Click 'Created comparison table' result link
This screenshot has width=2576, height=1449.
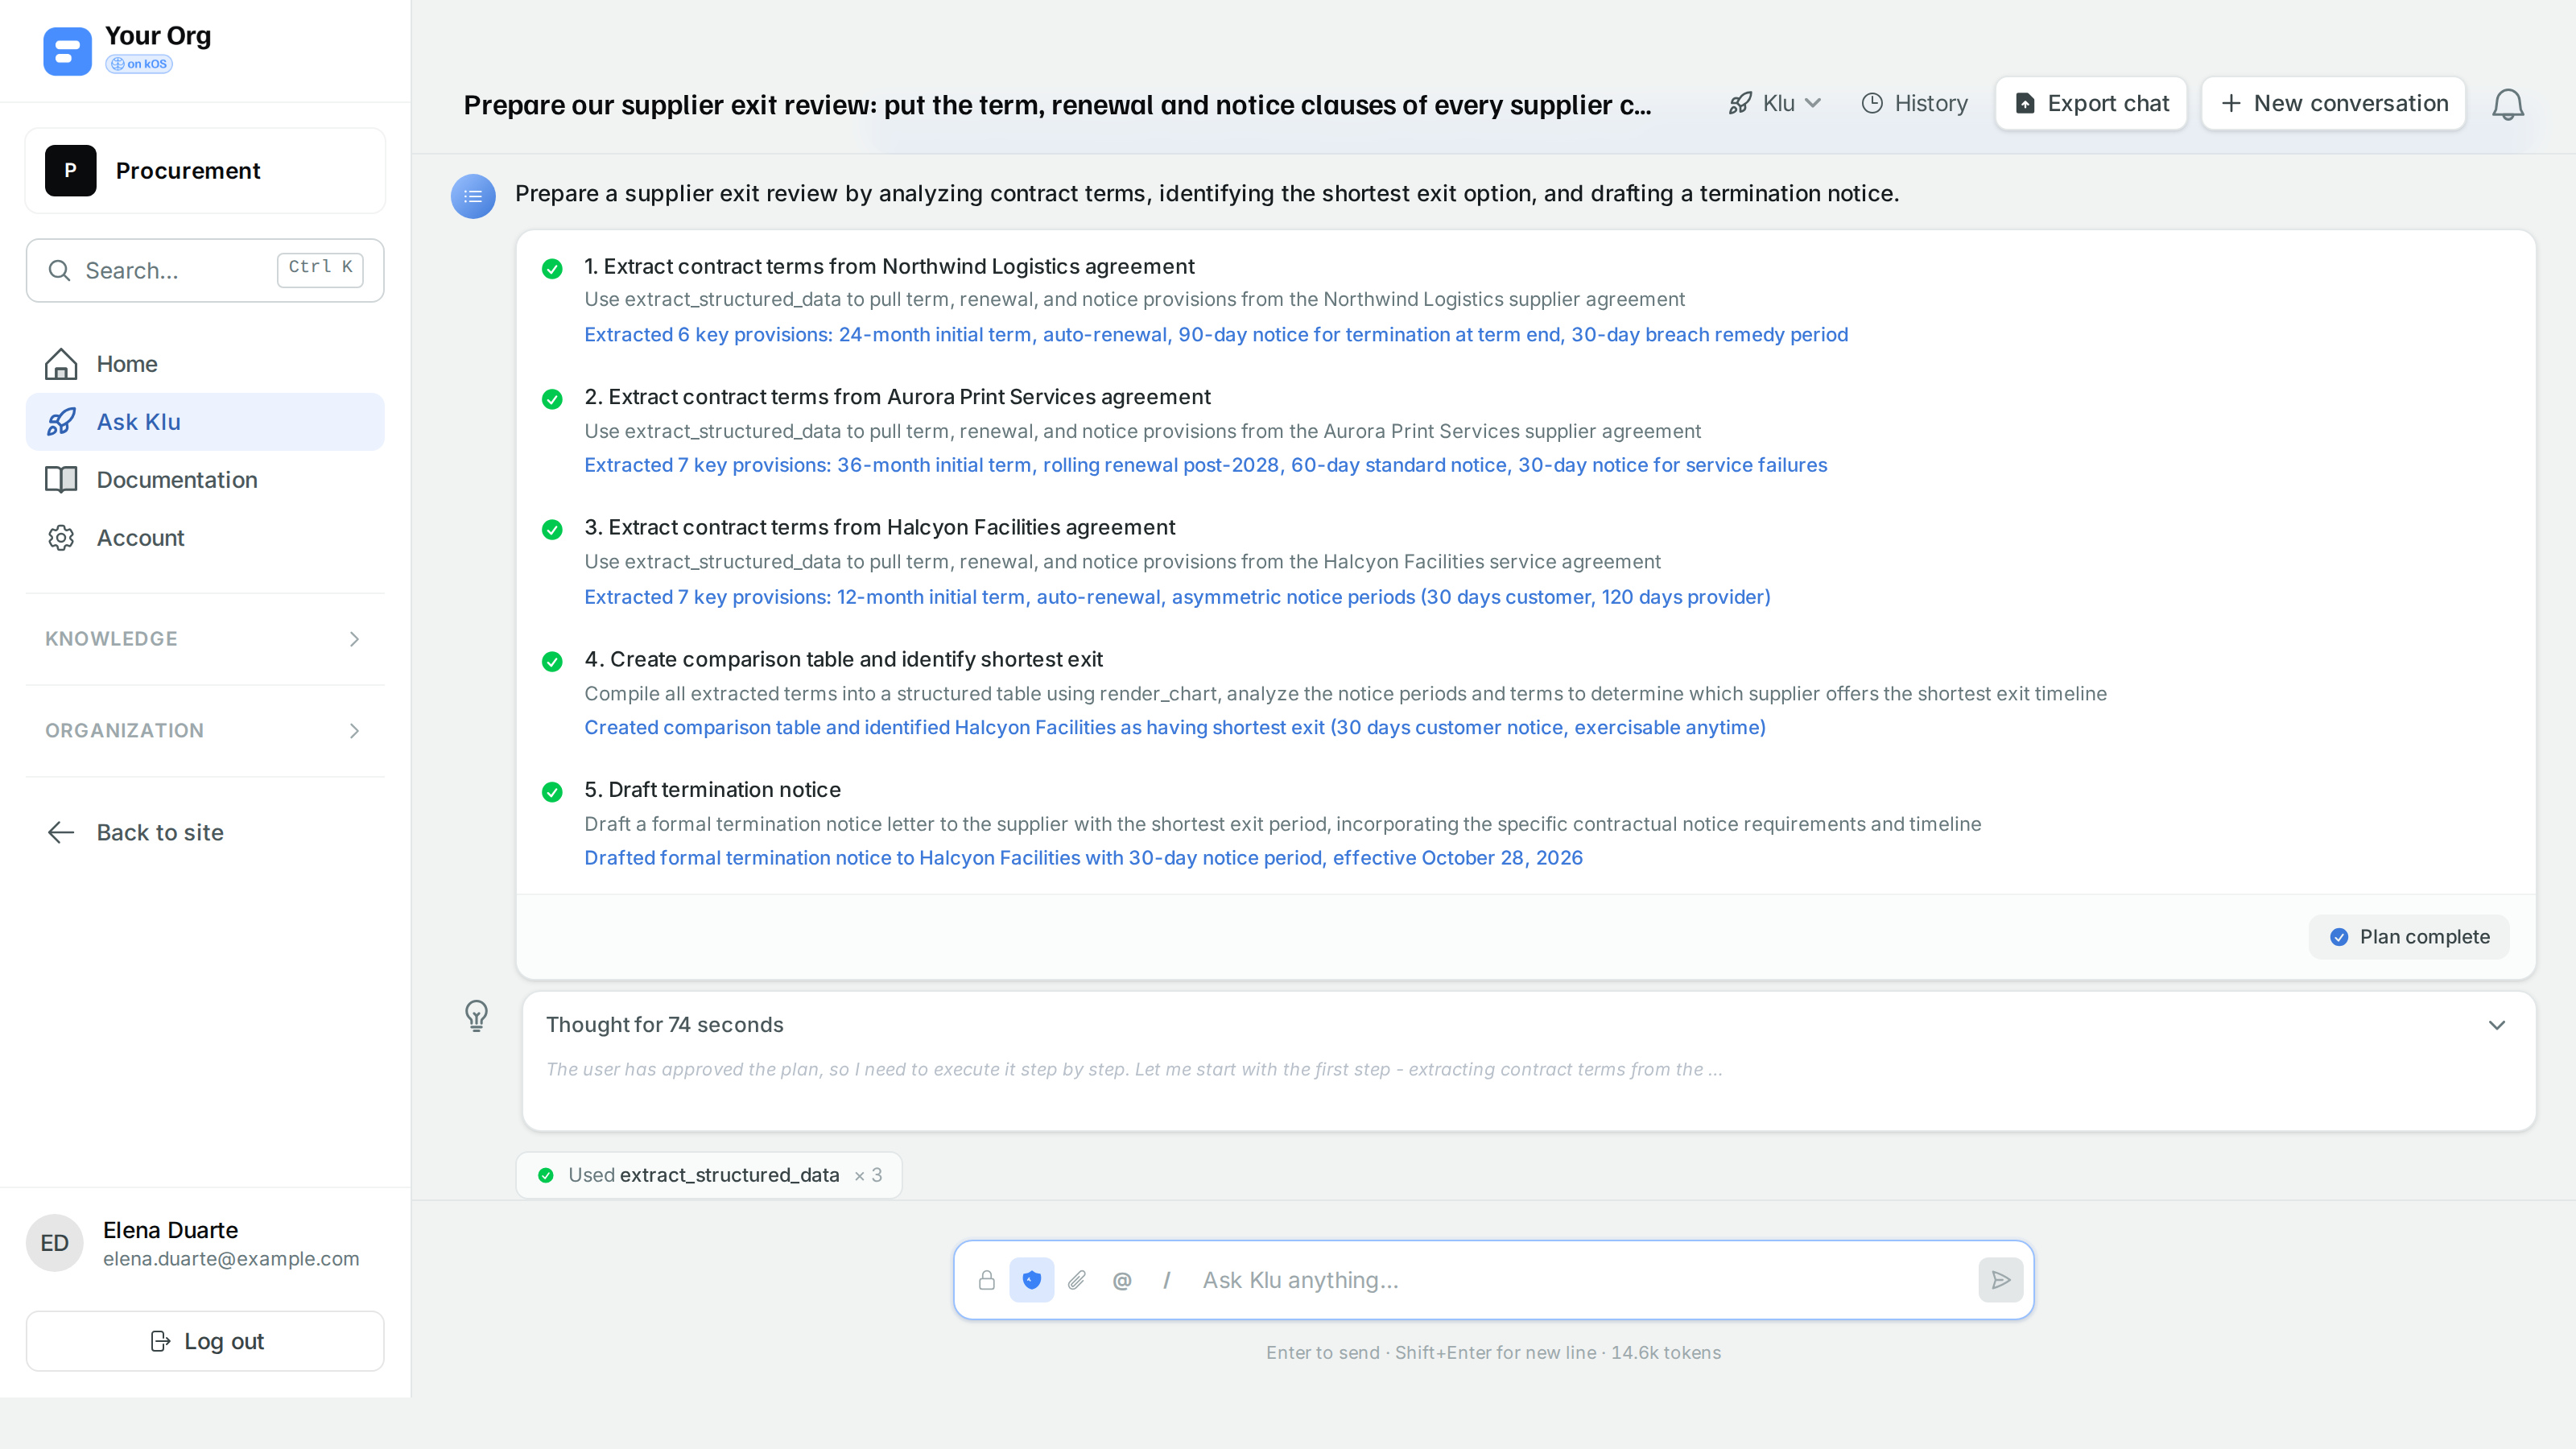pyautogui.click(x=1175, y=727)
